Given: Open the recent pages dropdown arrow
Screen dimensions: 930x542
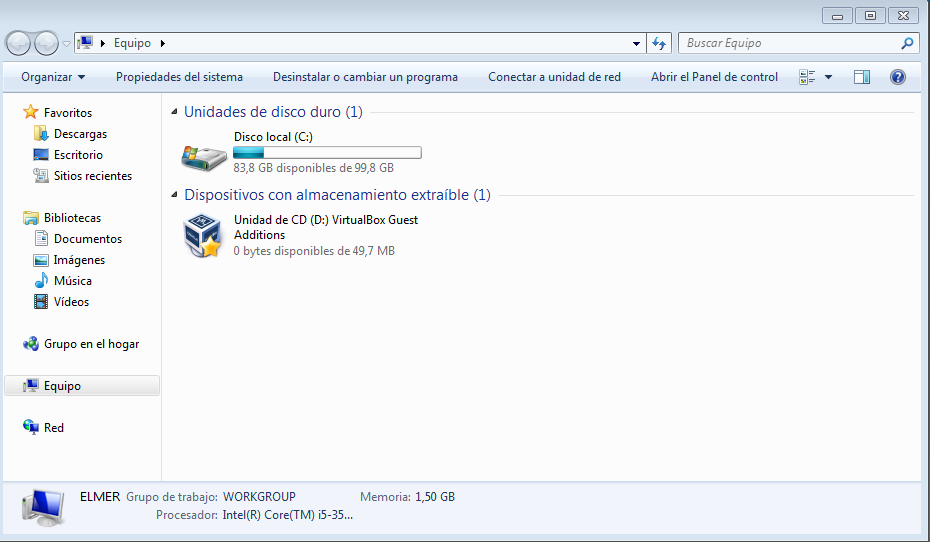Looking at the screenshot, I should pyautogui.click(x=66, y=43).
